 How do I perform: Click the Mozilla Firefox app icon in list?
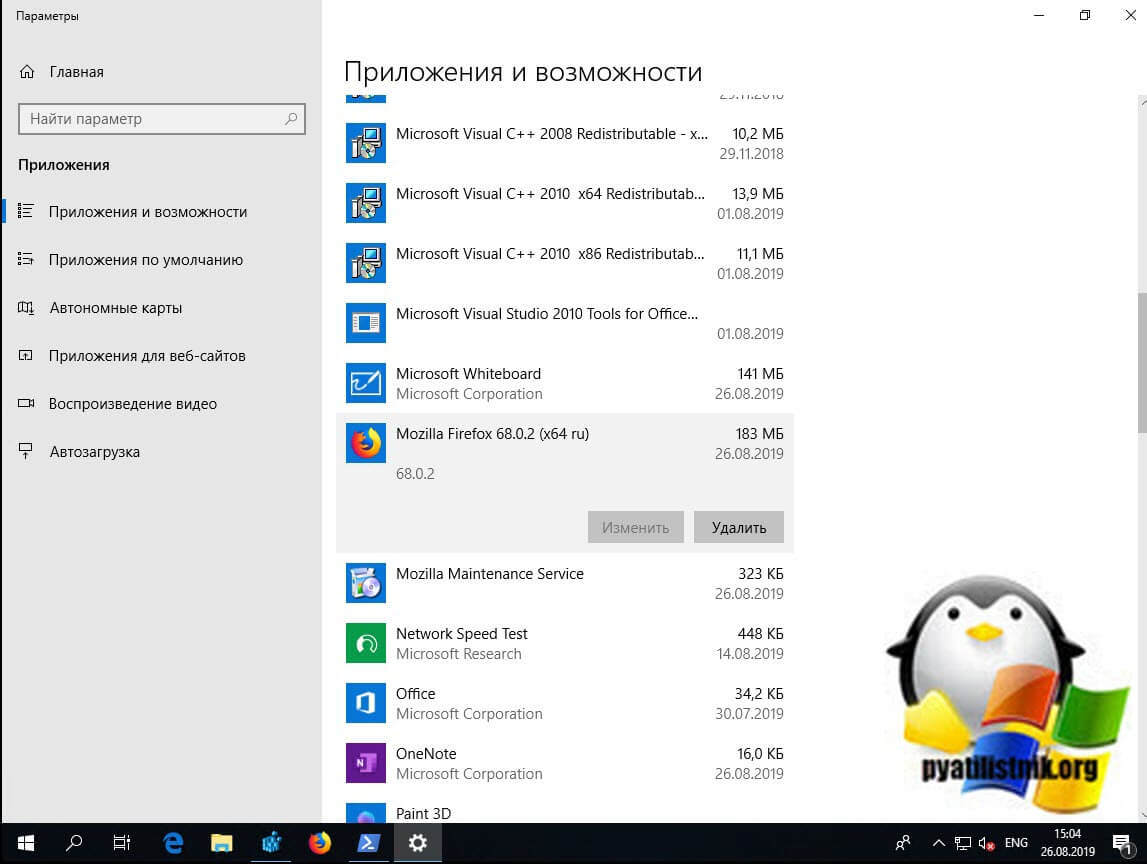tap(366, 443)
